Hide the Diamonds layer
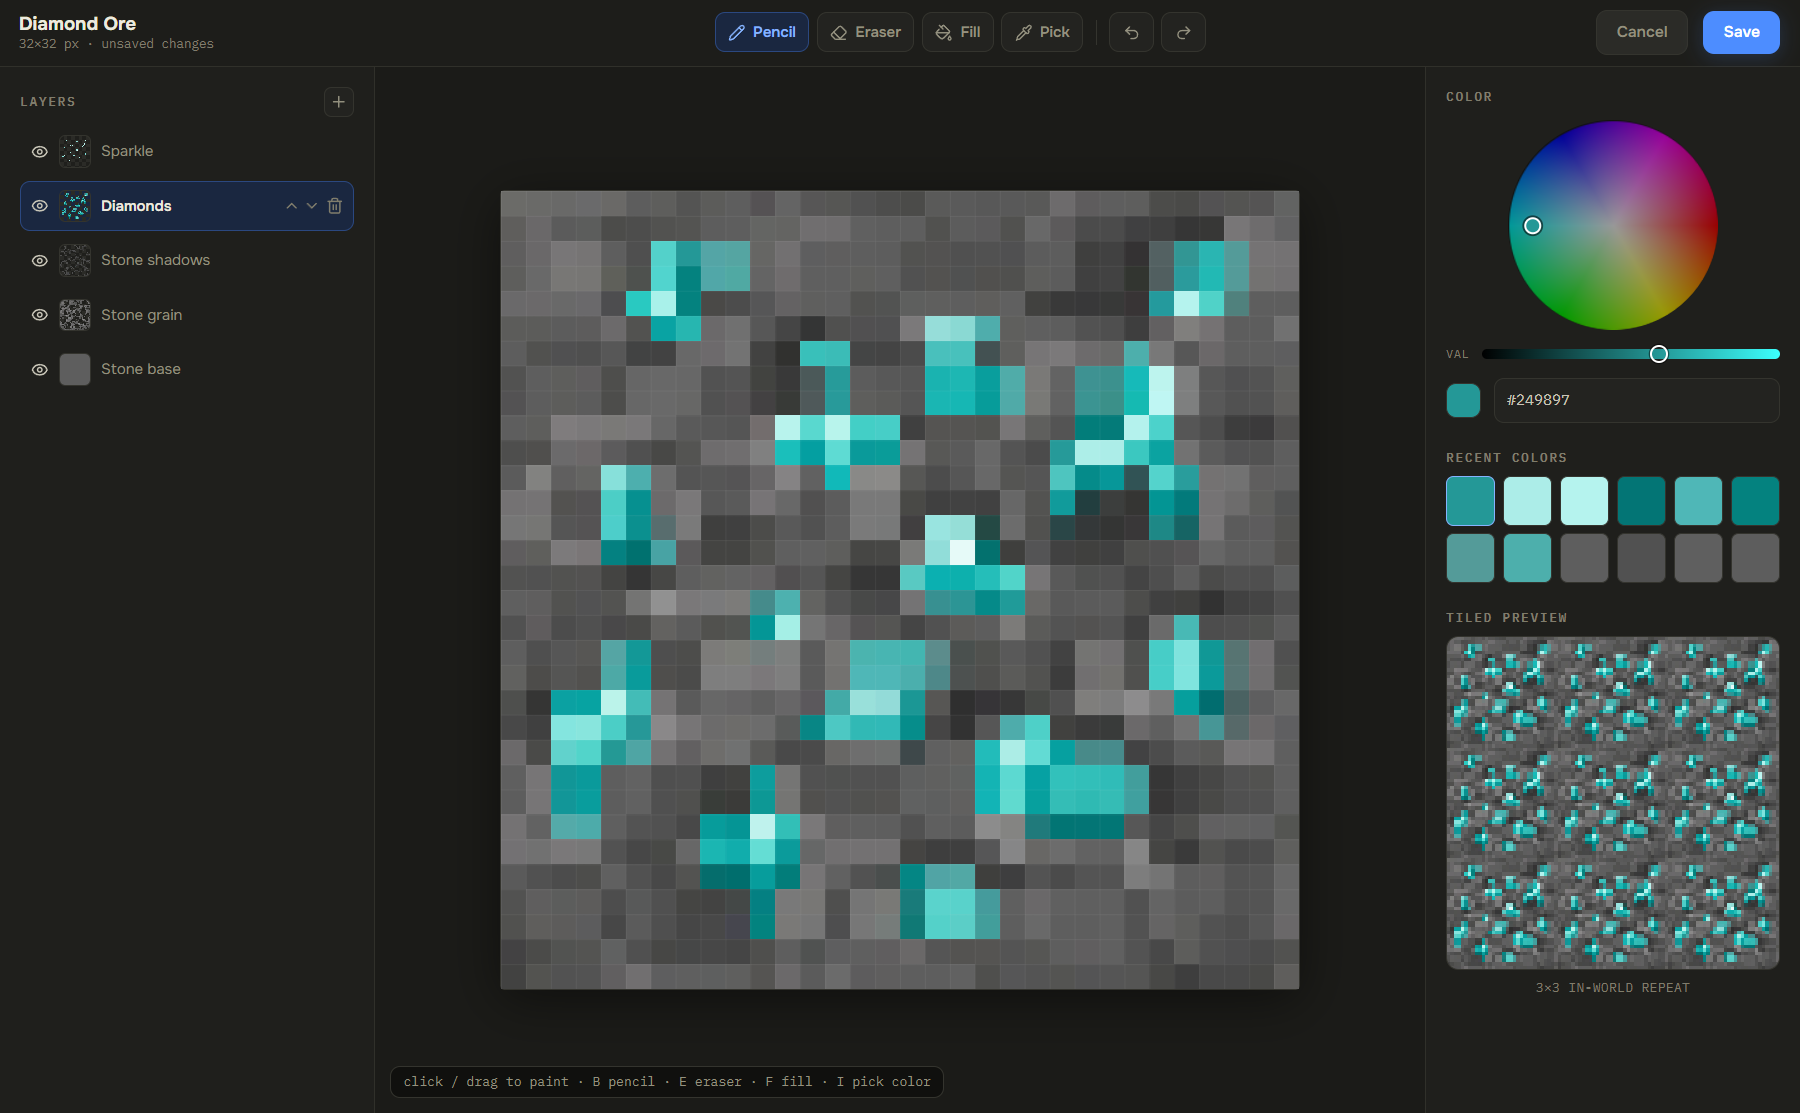The height and width of the screenshot is (1114, 1800). click(40, 206)
